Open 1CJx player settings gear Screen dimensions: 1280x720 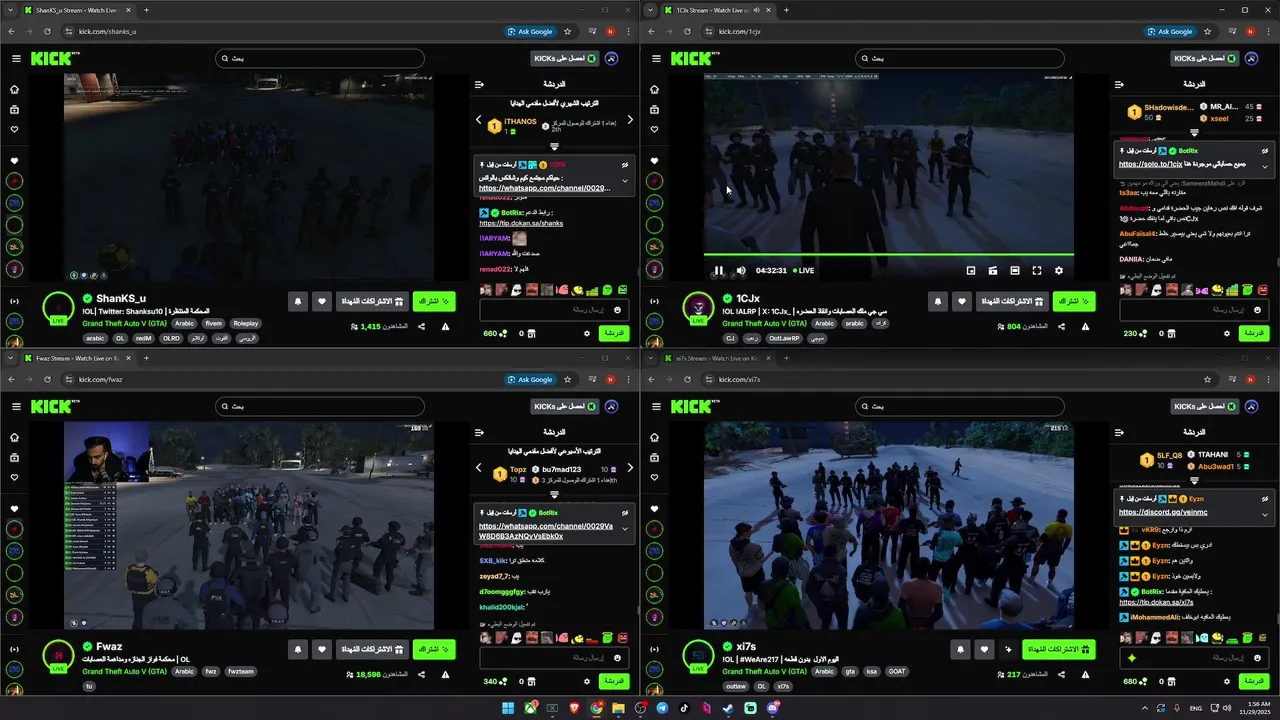click(x=1059, y=270)
